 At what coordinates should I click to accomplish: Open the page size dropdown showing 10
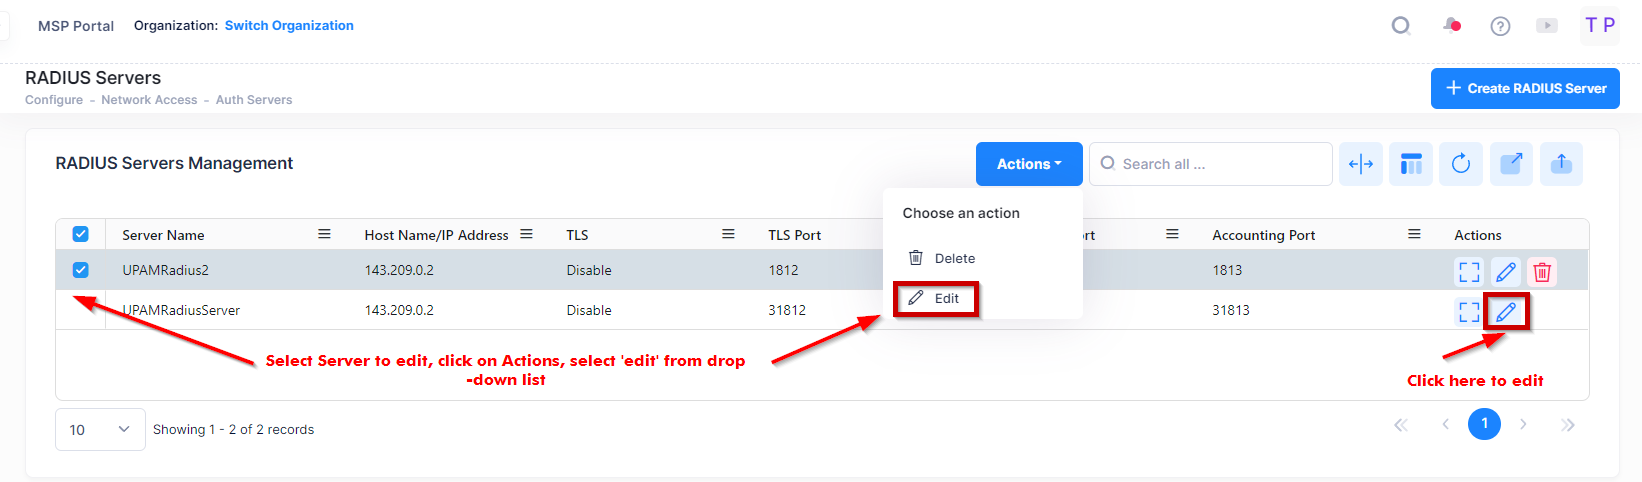pyautogui.click(x=100, y=429)
